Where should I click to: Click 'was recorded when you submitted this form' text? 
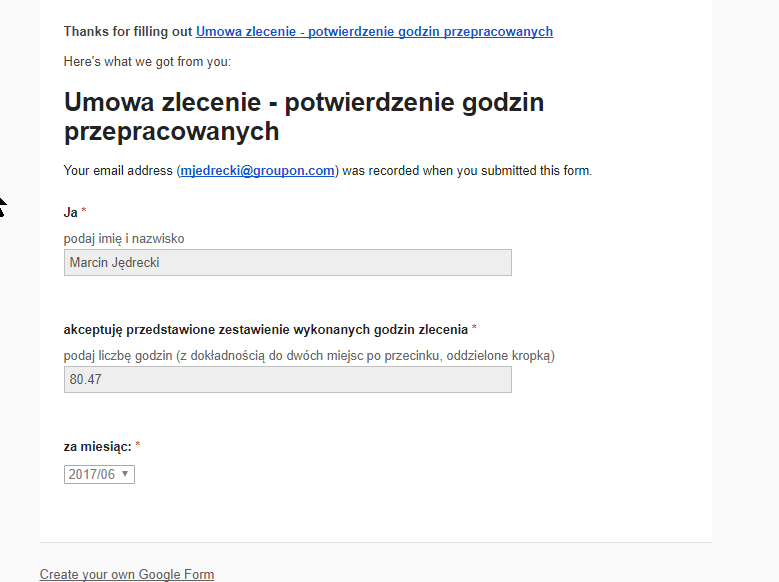coord(467,171)
